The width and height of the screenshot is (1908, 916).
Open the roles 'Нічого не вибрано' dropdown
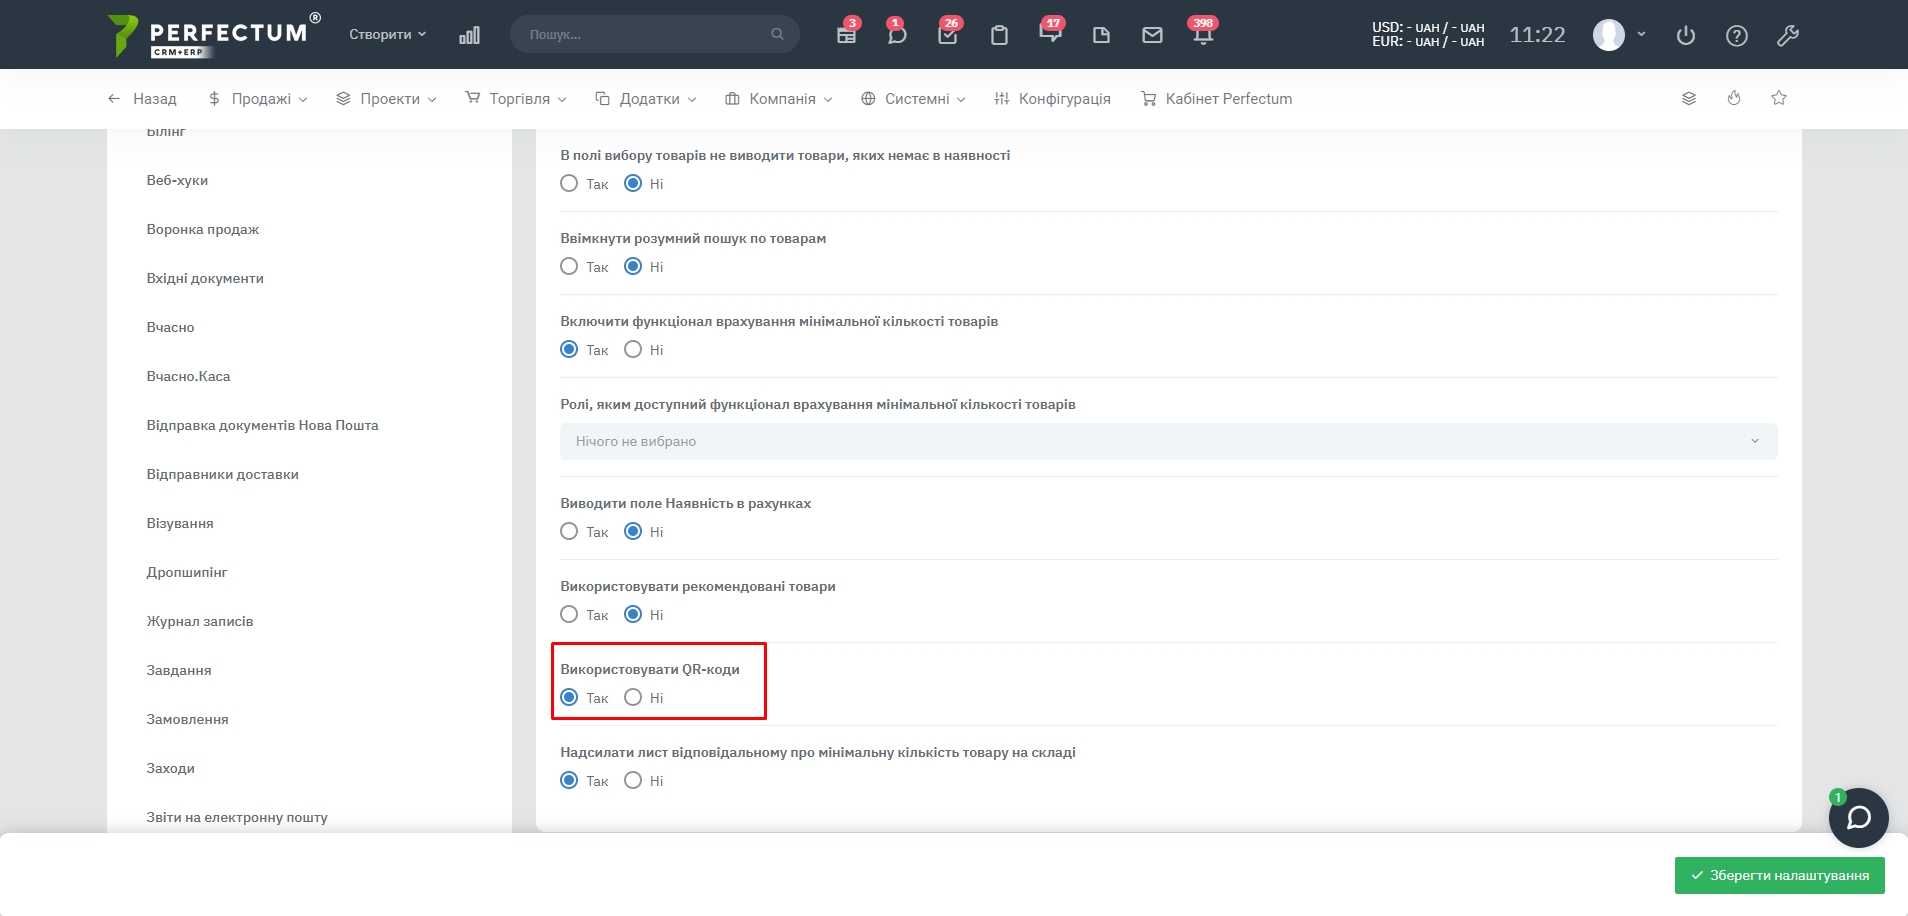coord(1168,441)
